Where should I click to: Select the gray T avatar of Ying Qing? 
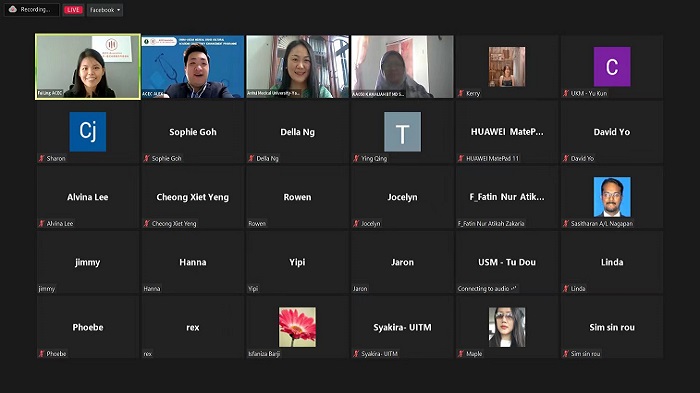pos(403,132)
